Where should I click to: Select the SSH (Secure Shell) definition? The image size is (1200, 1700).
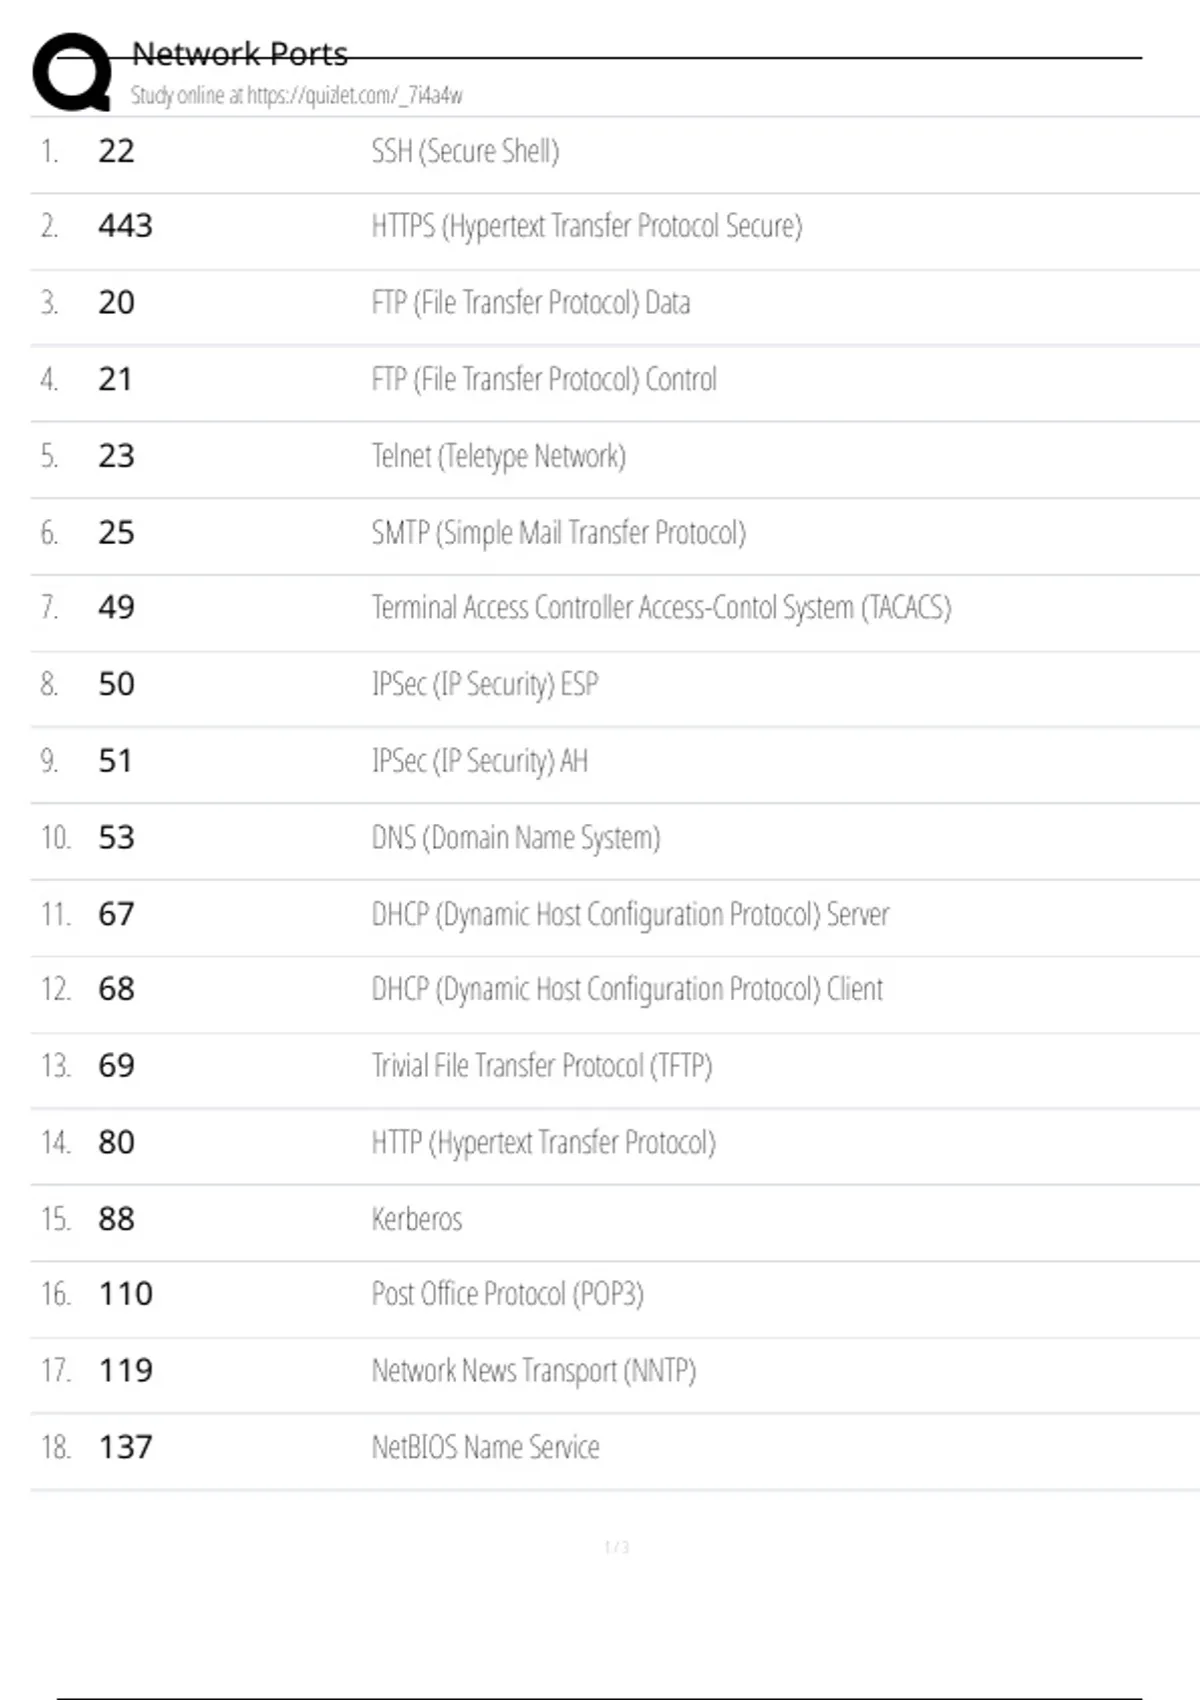coord(465,152)
